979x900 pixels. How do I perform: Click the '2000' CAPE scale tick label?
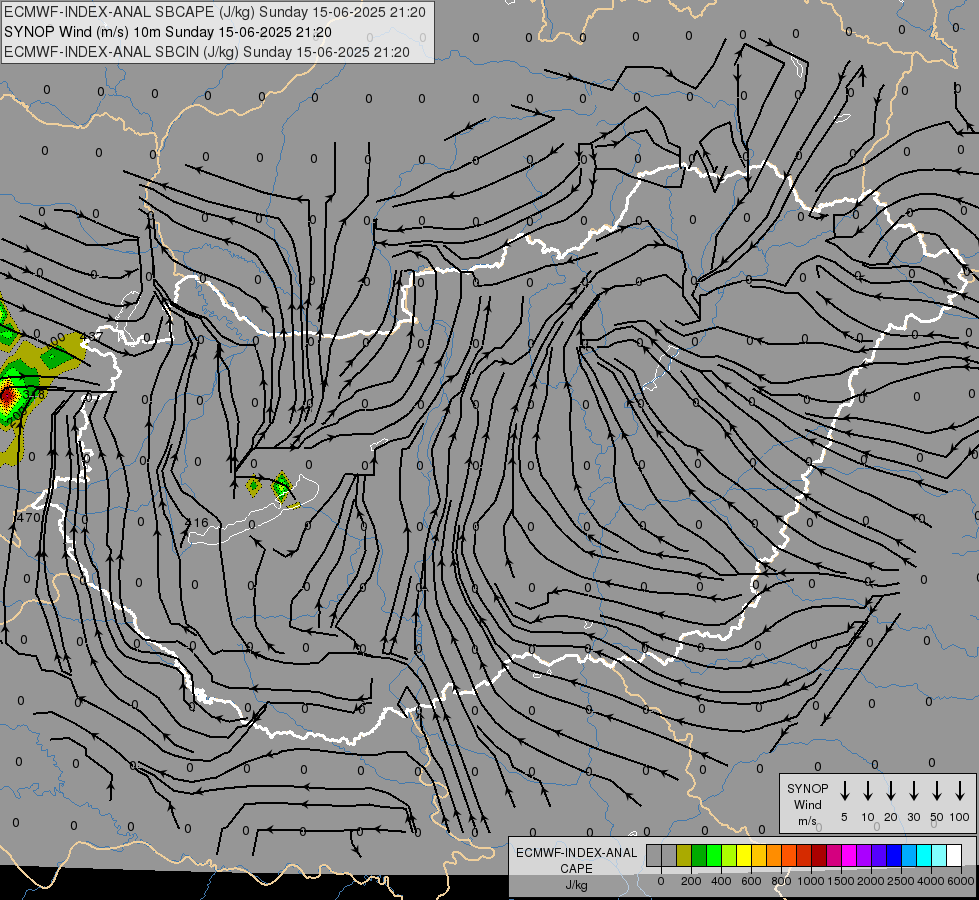tap(870, 881)
